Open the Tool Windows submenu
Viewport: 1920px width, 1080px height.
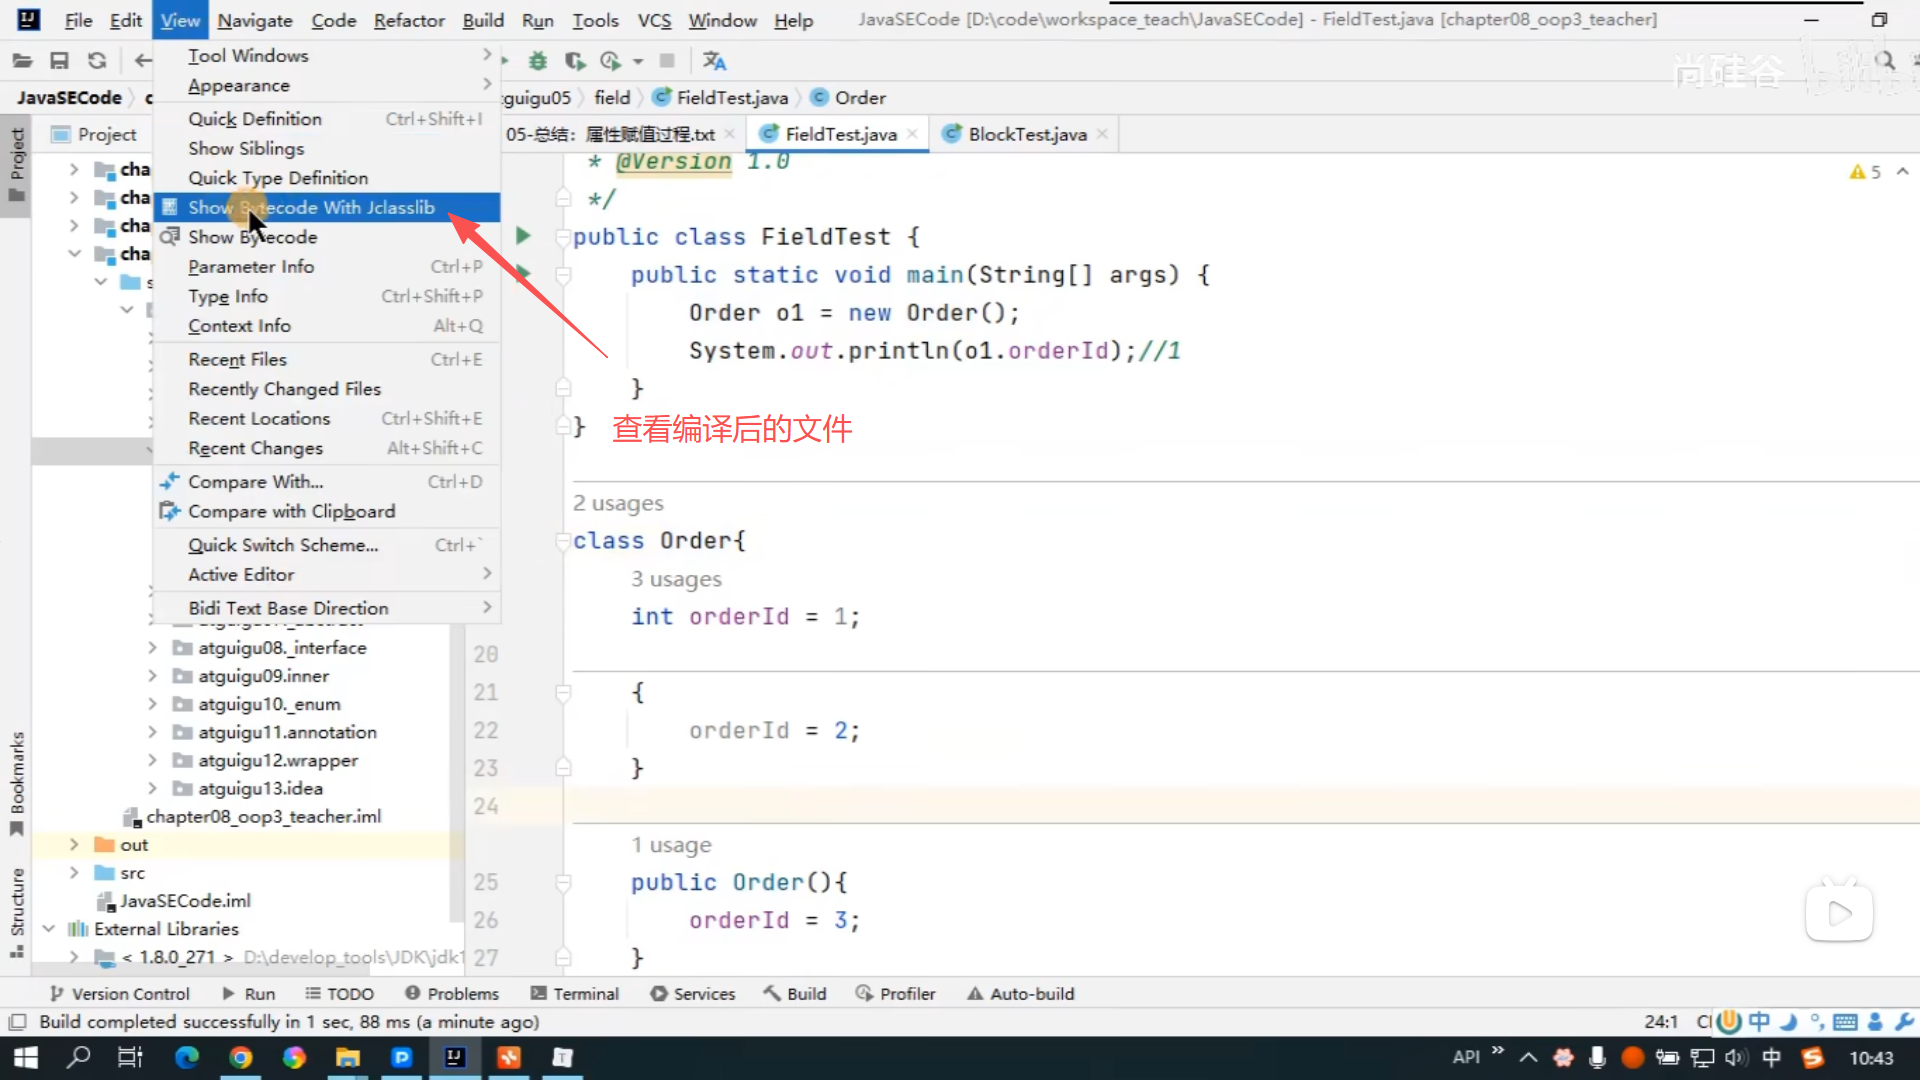[248, 56]
